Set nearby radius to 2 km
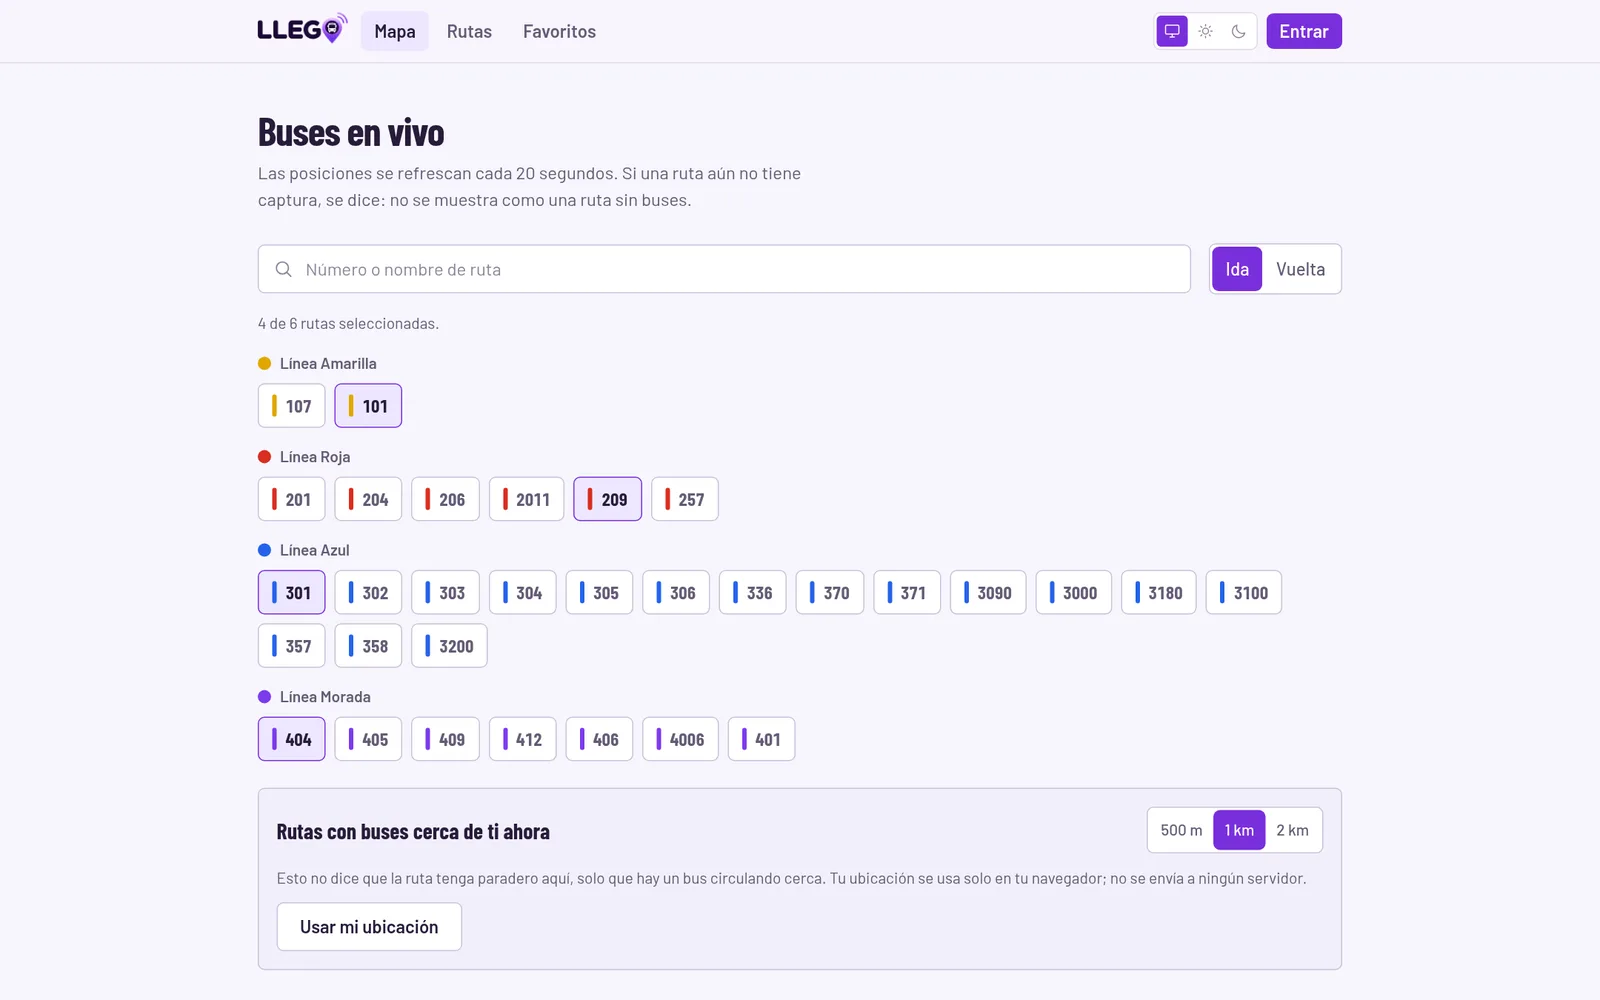 pos(1292,830)
